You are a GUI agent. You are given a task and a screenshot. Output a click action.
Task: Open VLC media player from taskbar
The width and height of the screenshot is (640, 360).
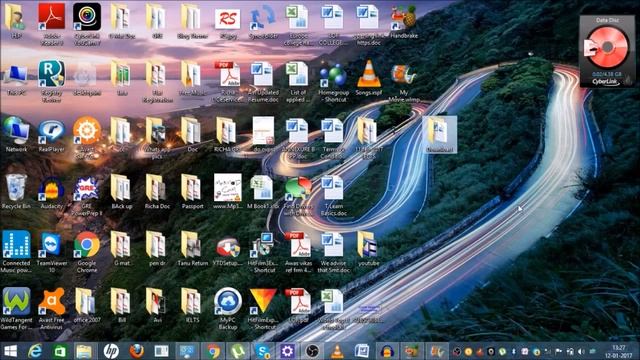pos(337,351)
